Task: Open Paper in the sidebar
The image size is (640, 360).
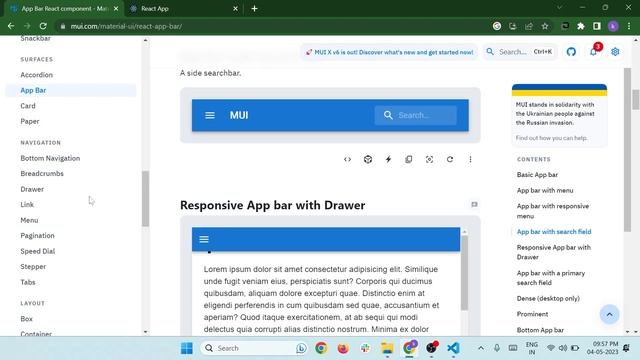Action: (x=30, y=121)
